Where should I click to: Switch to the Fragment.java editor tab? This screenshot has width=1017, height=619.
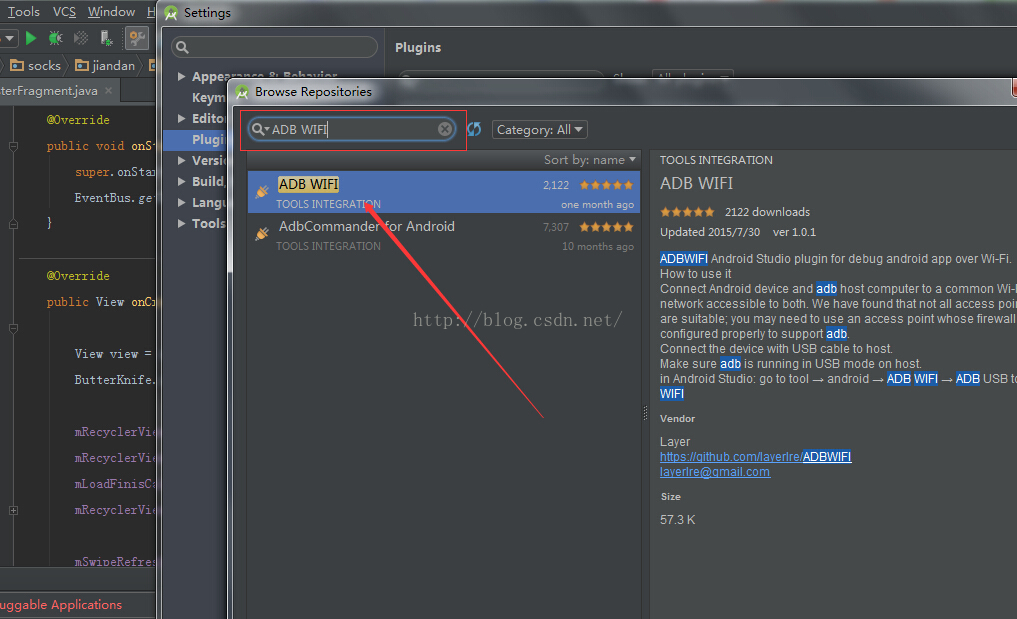pos(49,91)
